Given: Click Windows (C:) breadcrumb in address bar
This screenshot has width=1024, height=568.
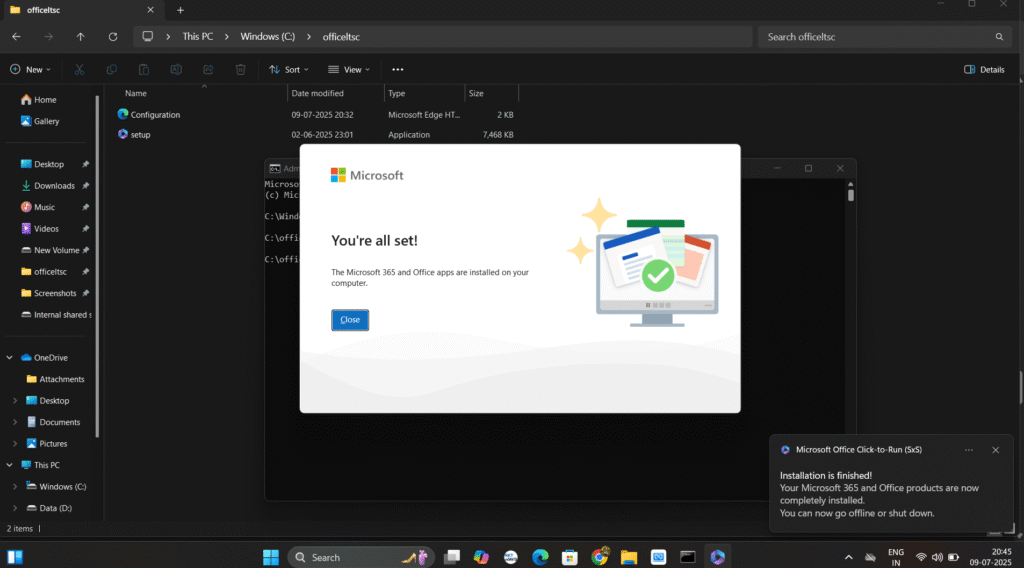Looking at the screenshot, I should (268, 37).
